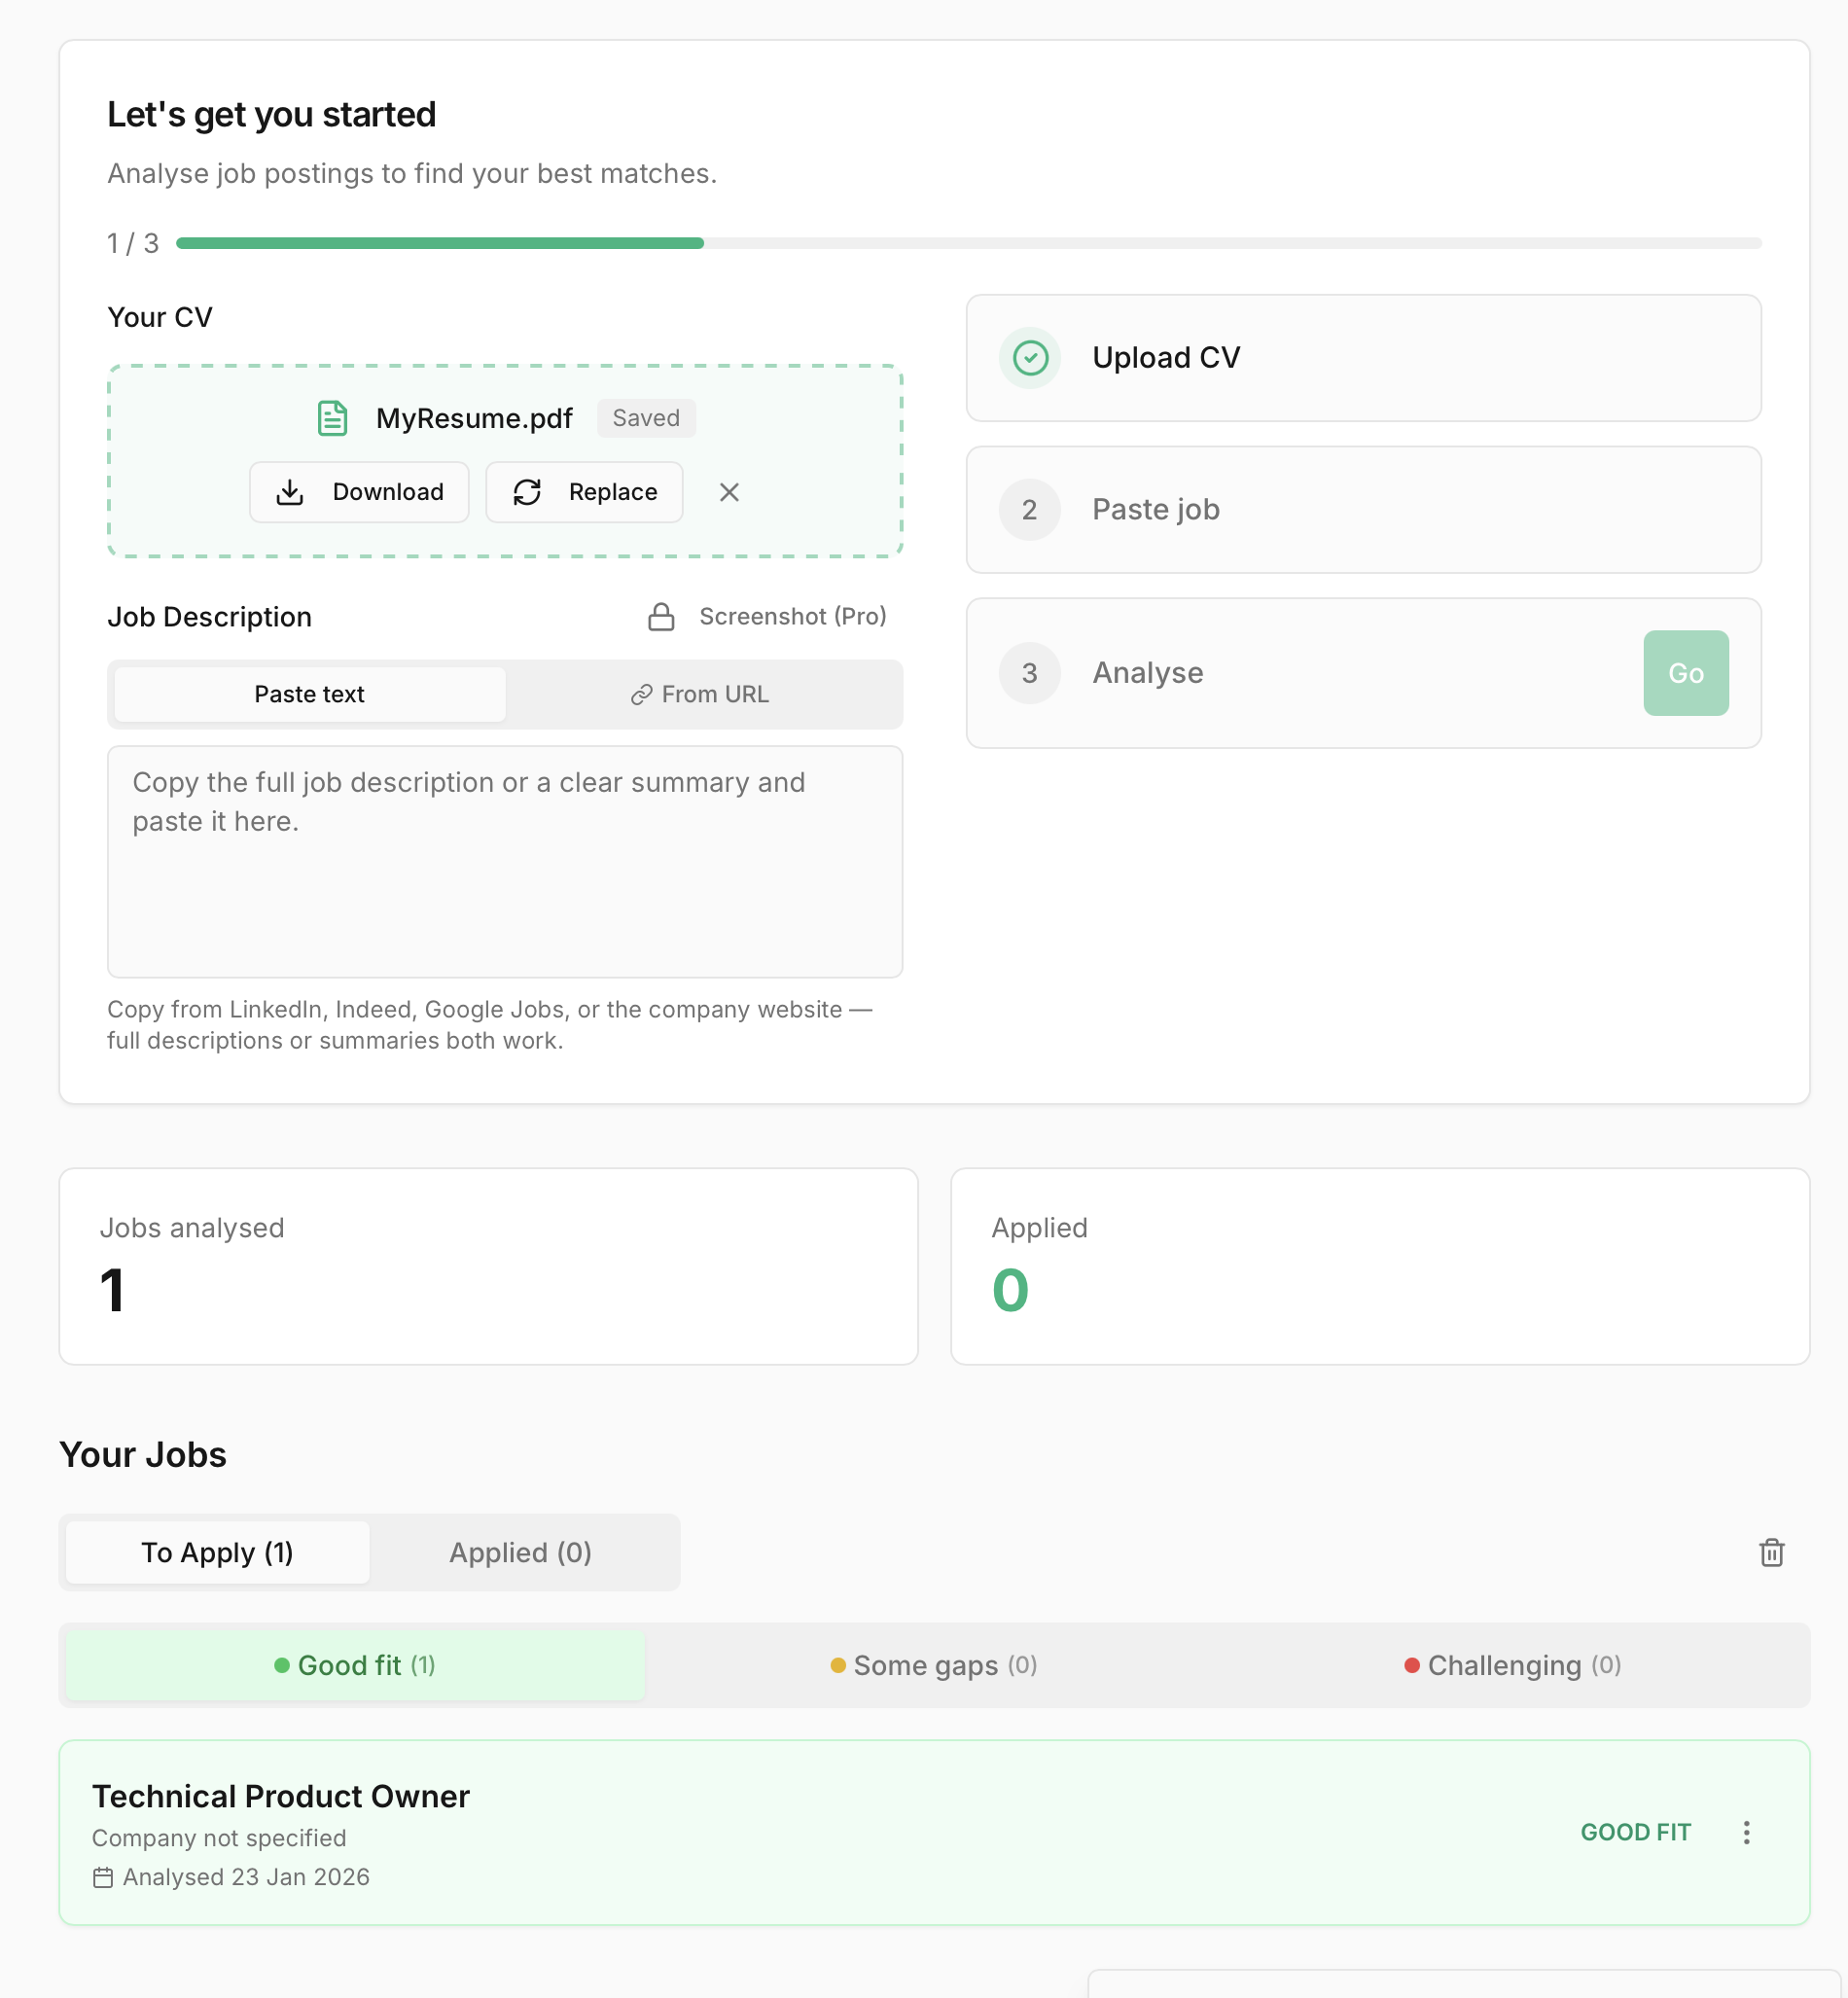Image resolution: width=1848 pixels, height=1998 pixels.
Task: Click the document icon beside MyResume.pdf
Action: 333,418
